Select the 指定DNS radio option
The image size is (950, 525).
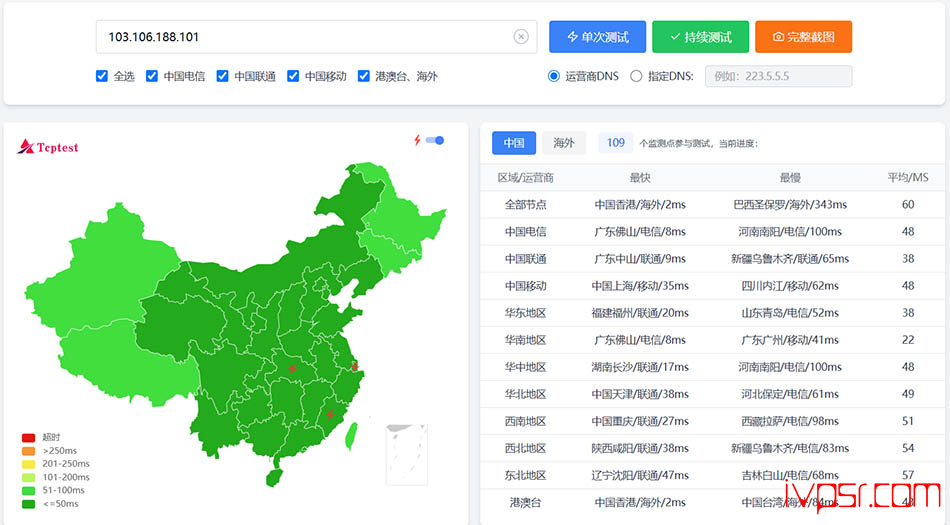click(x=636, y=76)
